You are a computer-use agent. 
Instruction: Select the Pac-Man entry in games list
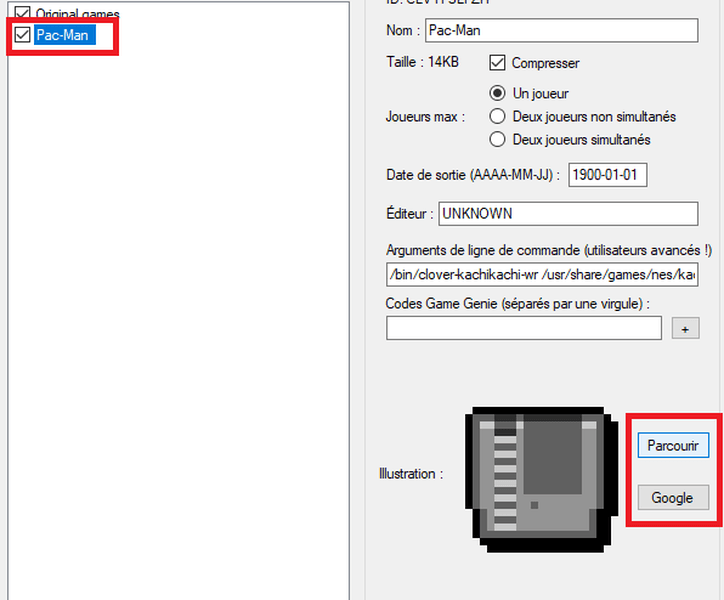pos(64,35)
